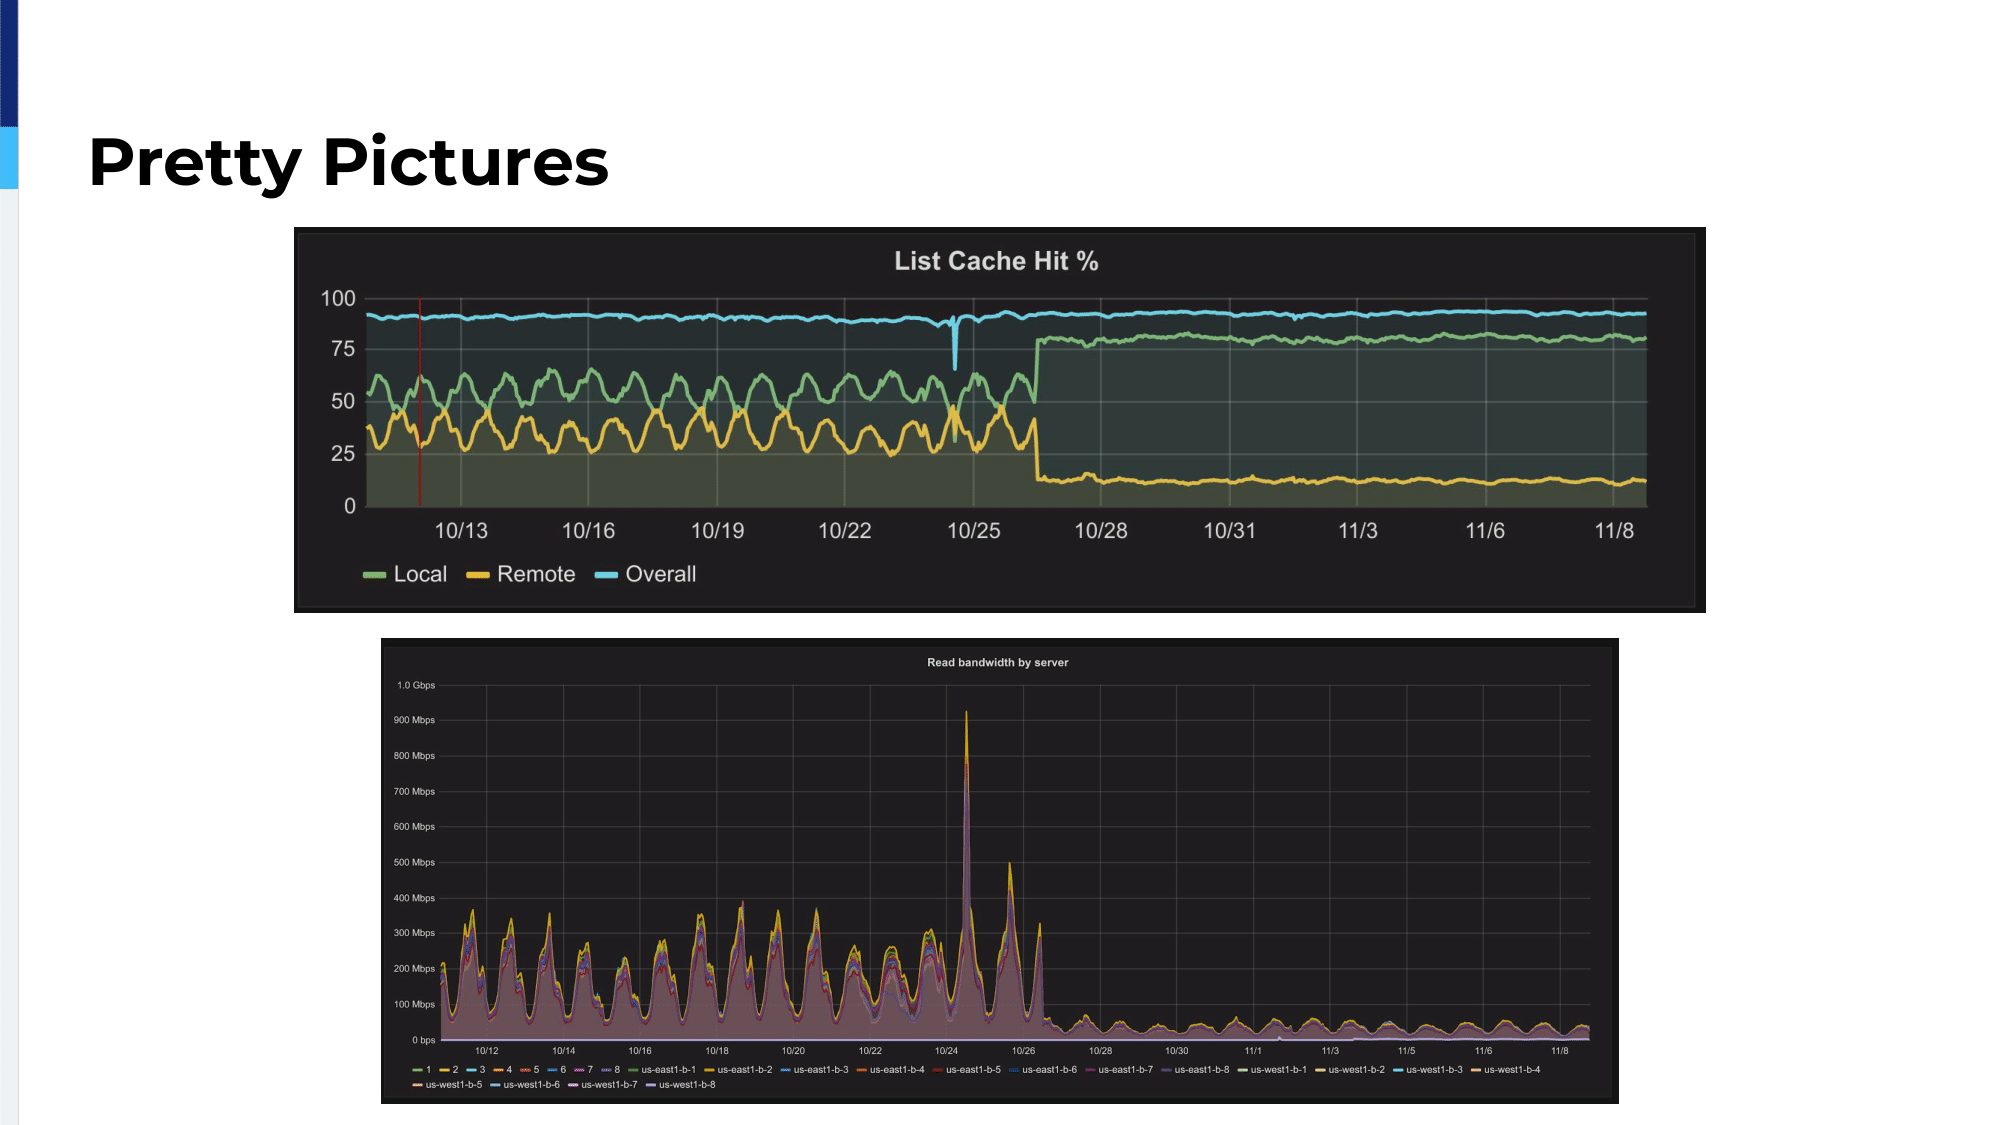Click the 10/24 bandwidth spike peak
Image resolution: width=2000 pixels, height=1125 pixels.
tap(966, 714)
